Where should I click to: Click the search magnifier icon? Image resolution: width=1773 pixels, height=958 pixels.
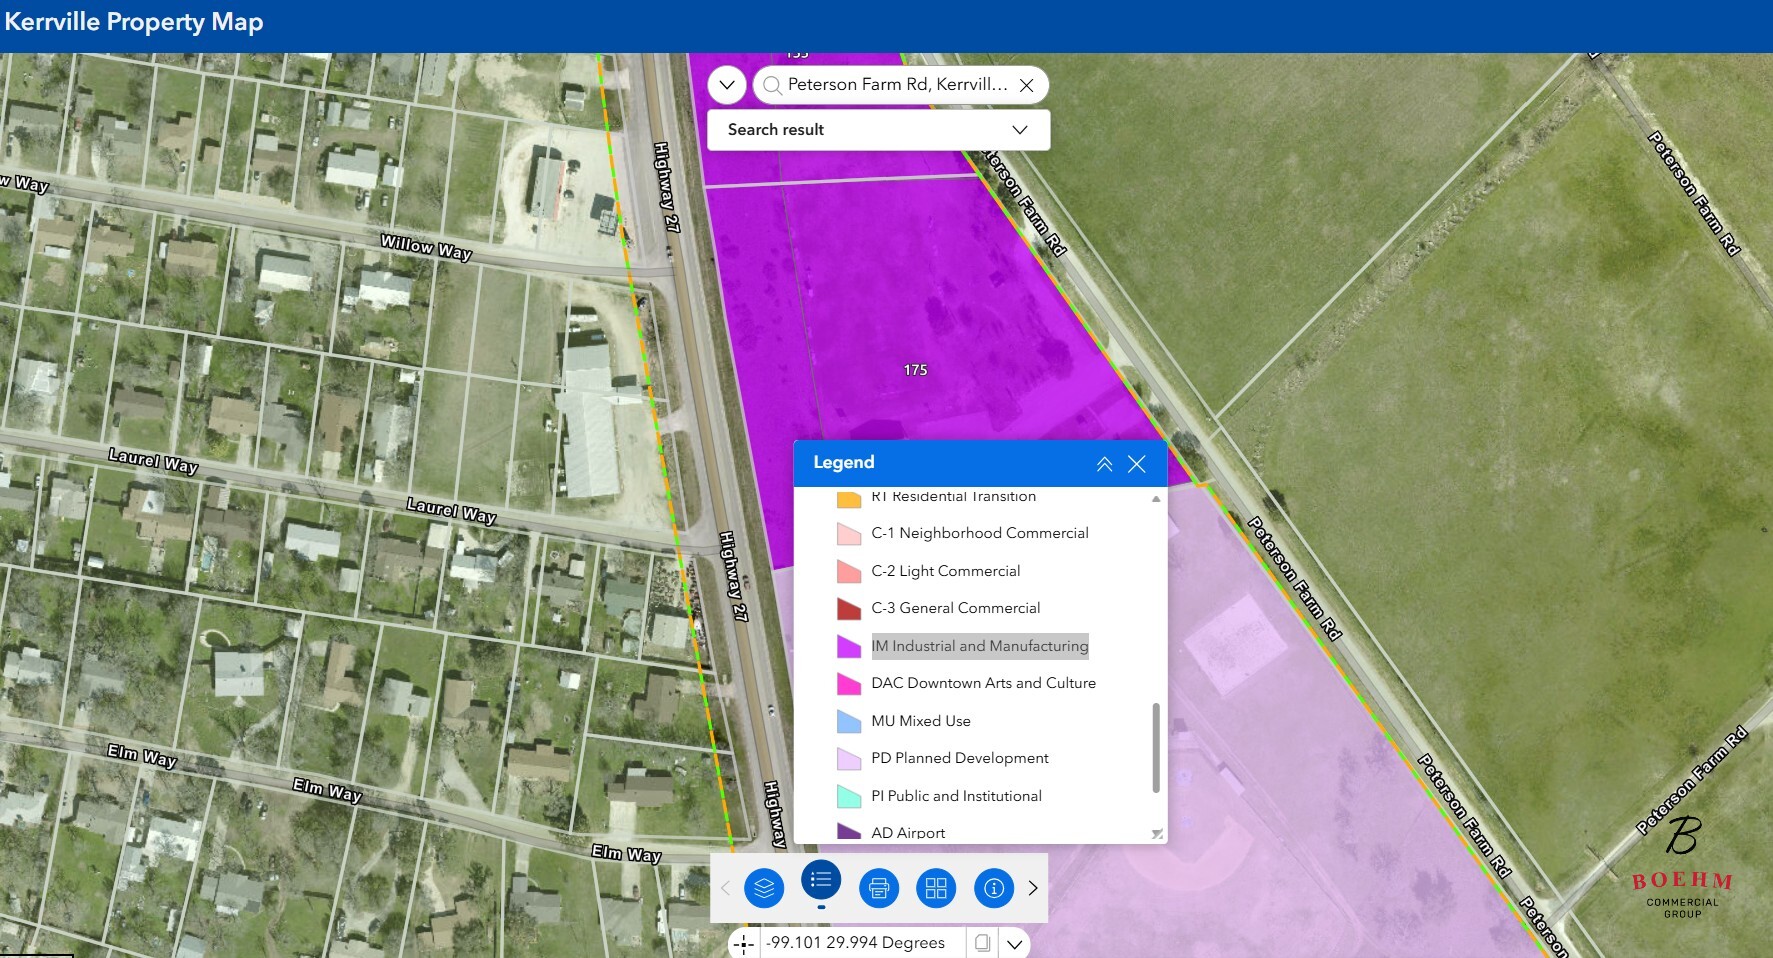coord(772,85)
